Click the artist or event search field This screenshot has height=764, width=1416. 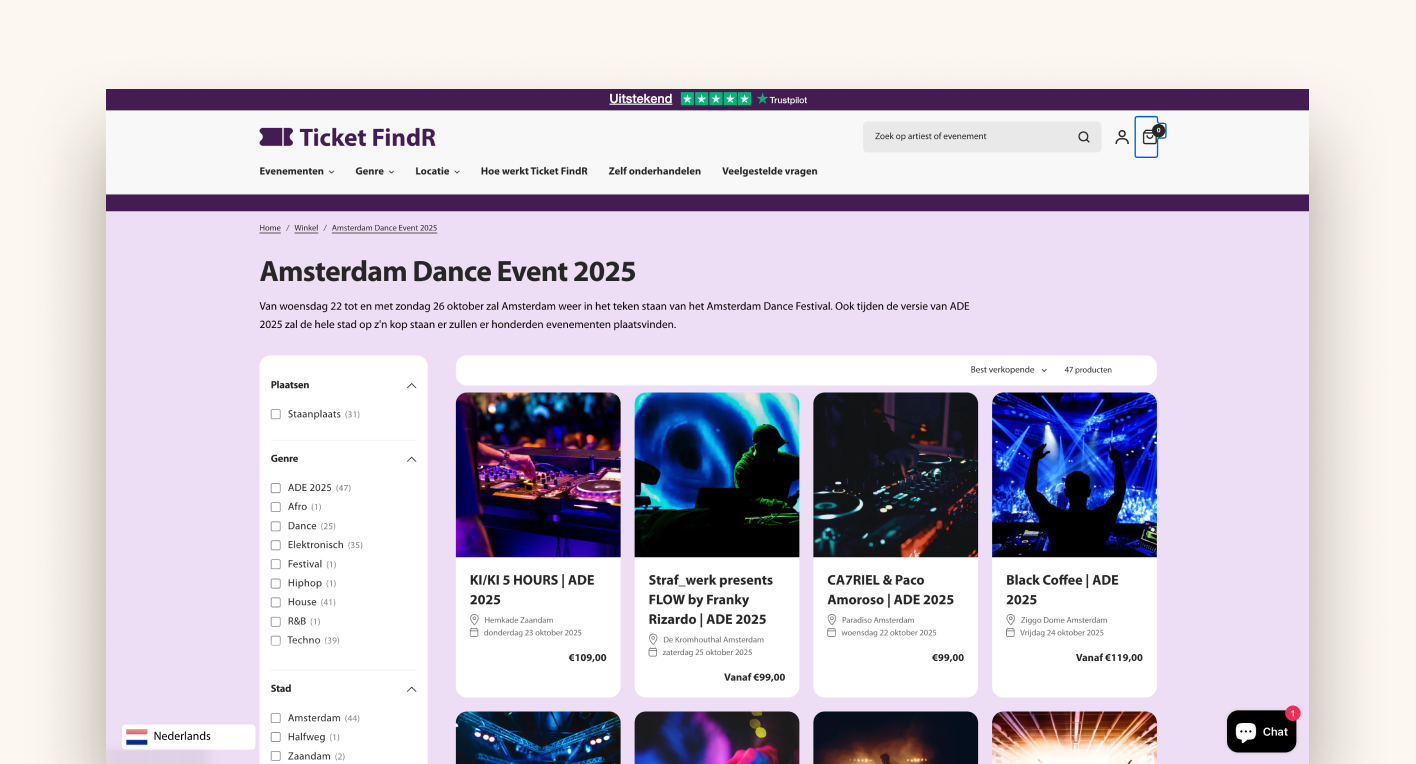(x=965, y=137)
